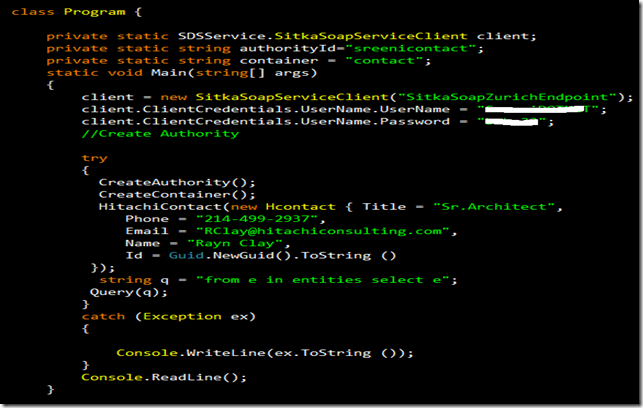Click the query string "from e in entities select e"

pos(323,280)
